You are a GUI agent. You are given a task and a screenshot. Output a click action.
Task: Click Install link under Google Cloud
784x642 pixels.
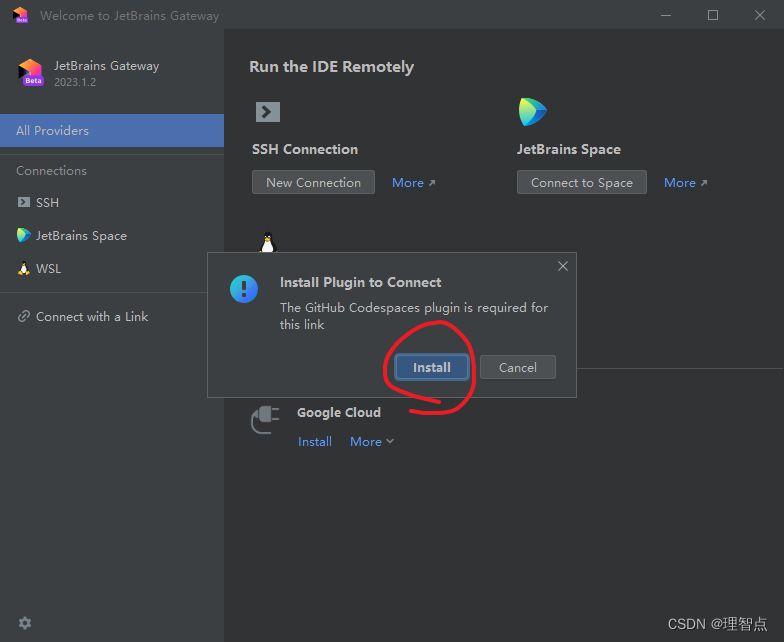point(315,442)
